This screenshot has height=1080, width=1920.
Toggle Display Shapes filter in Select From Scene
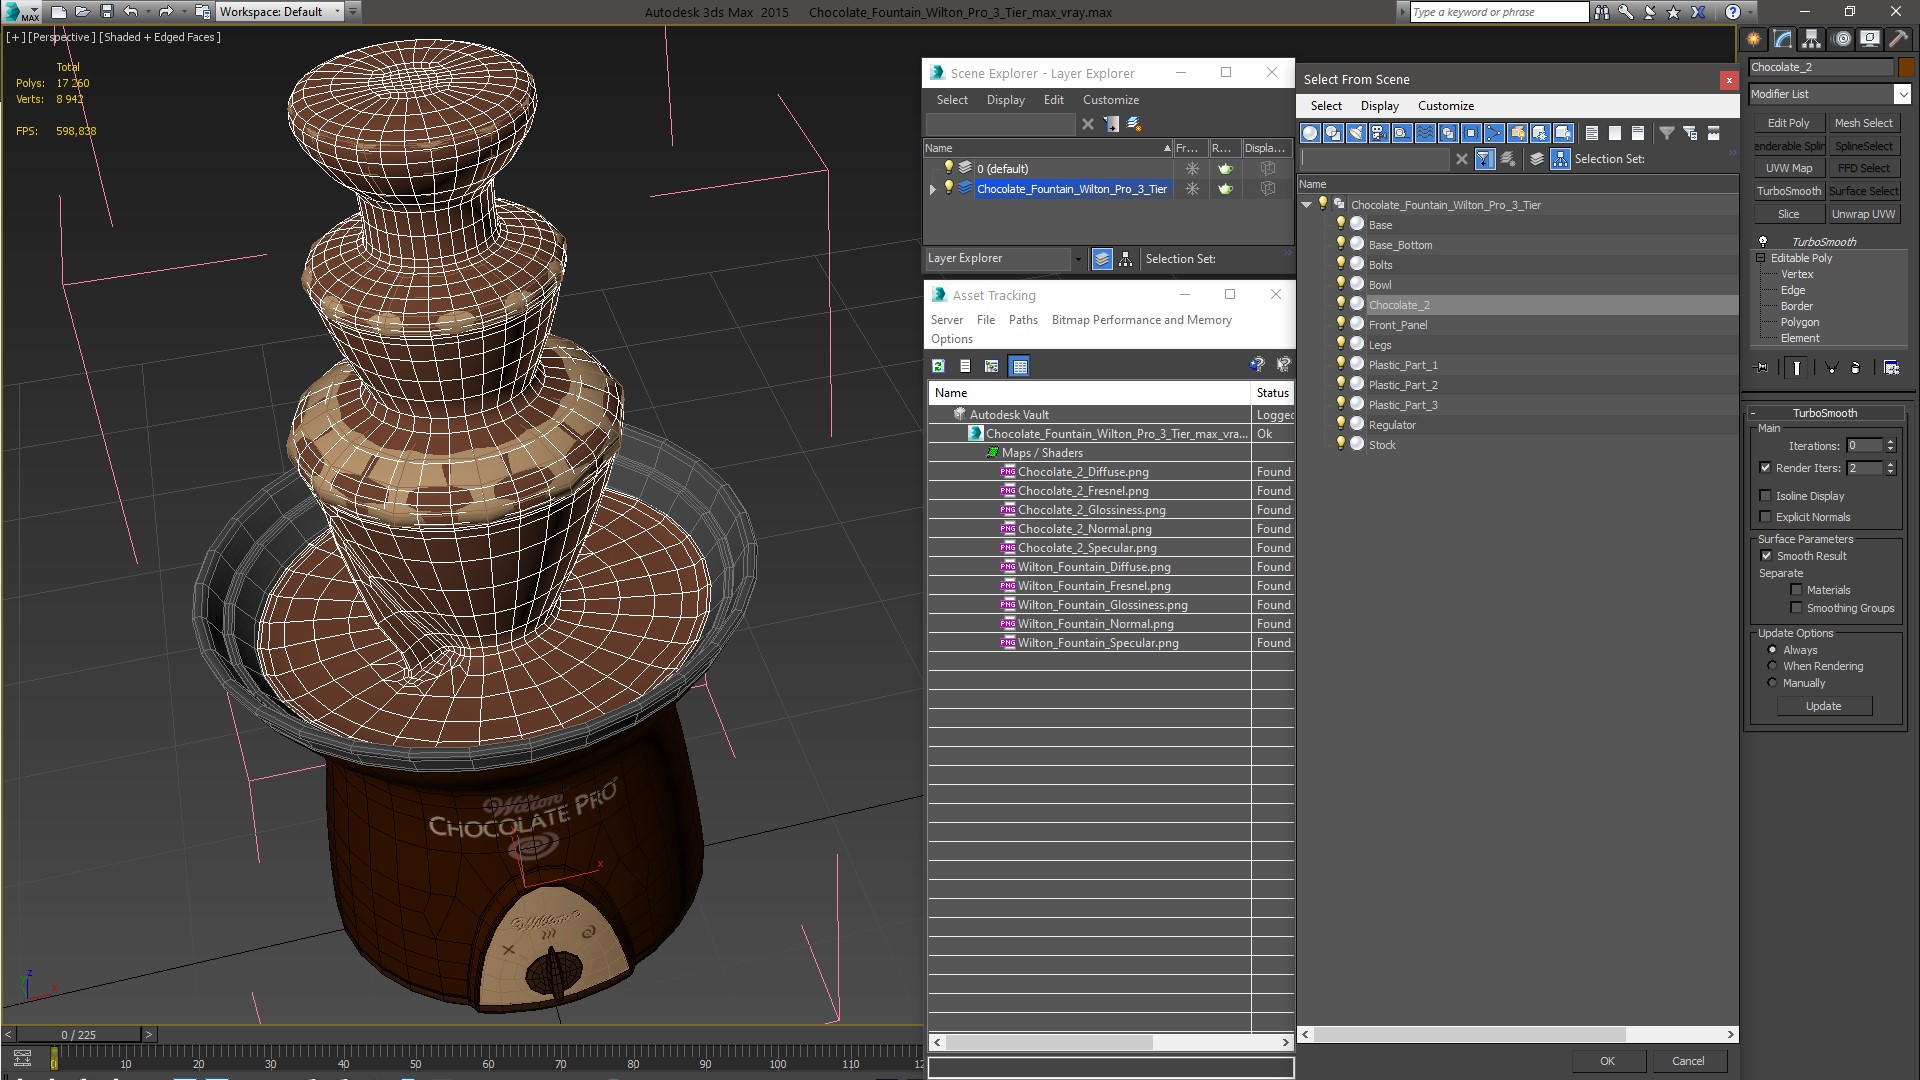tap(1333, 133)
